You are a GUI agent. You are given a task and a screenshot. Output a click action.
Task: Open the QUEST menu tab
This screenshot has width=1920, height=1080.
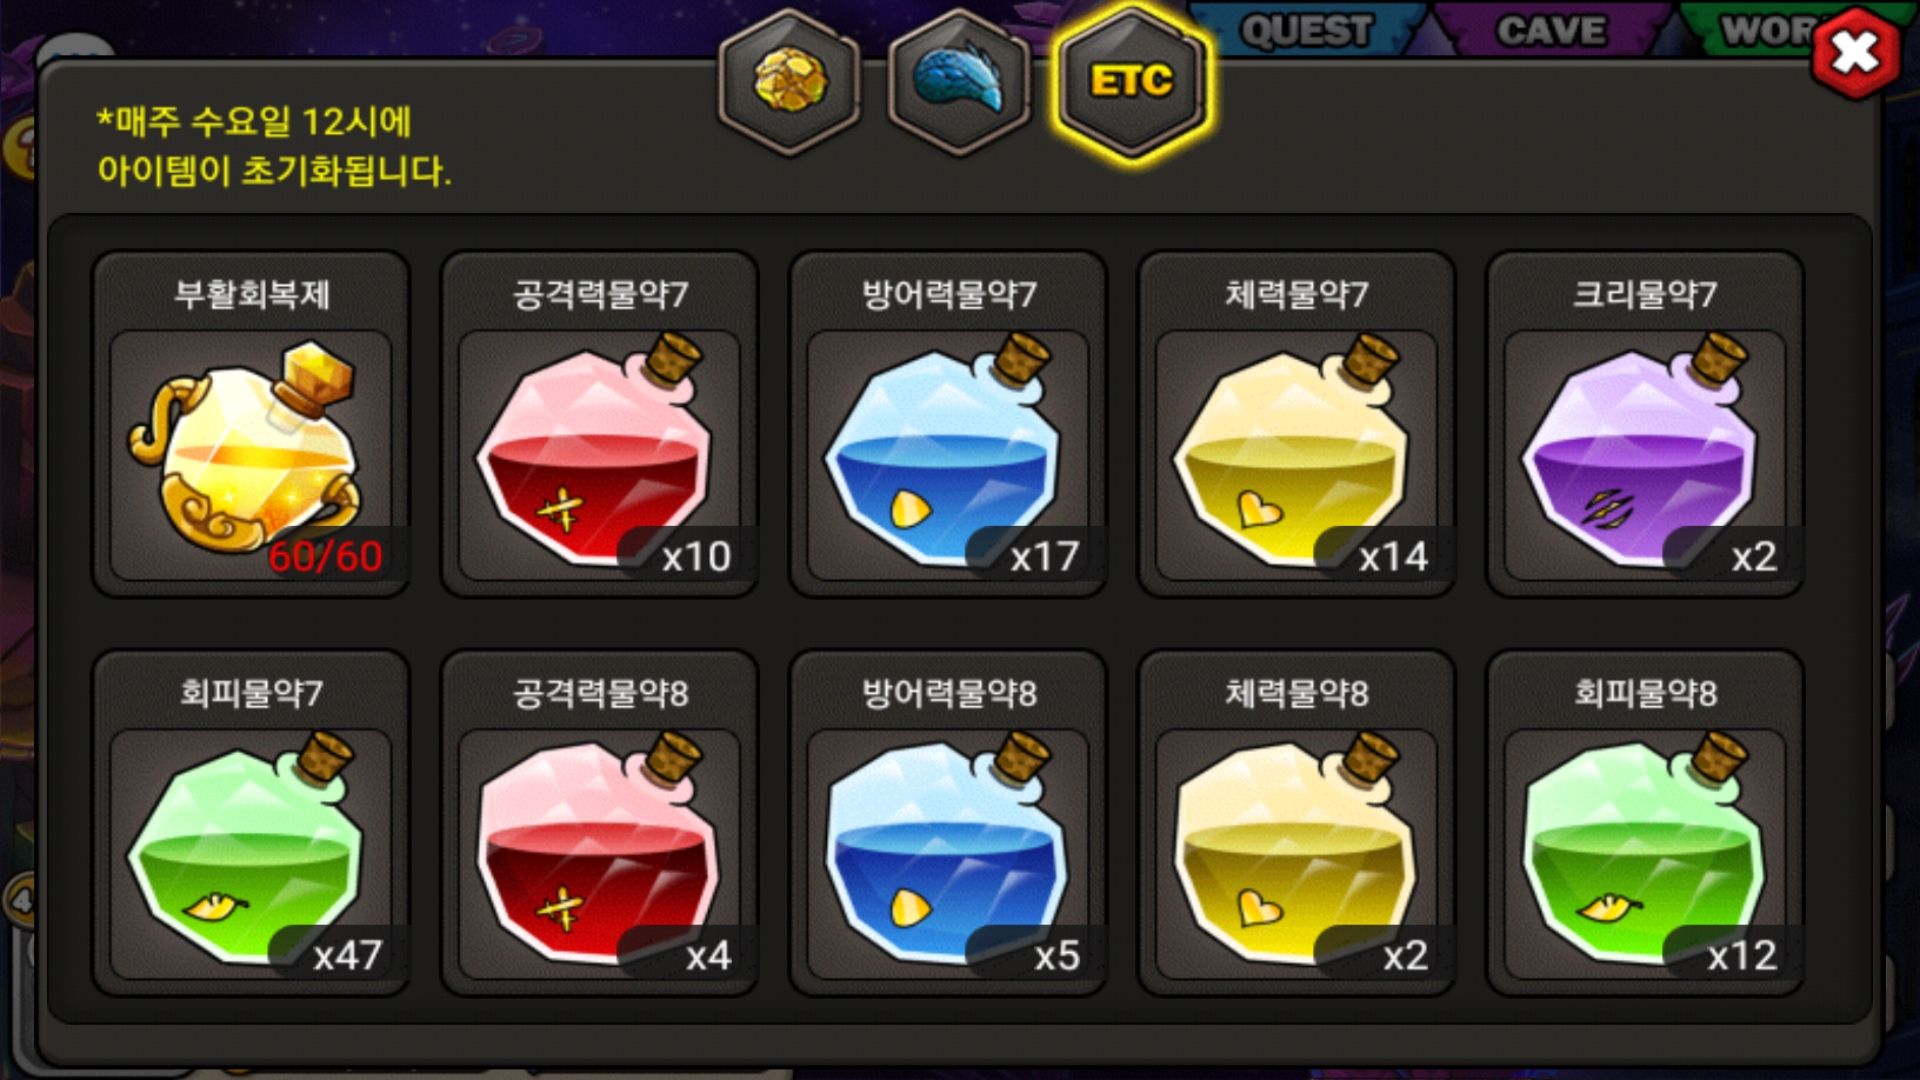pyautogui.click(x=1306, y=30)
